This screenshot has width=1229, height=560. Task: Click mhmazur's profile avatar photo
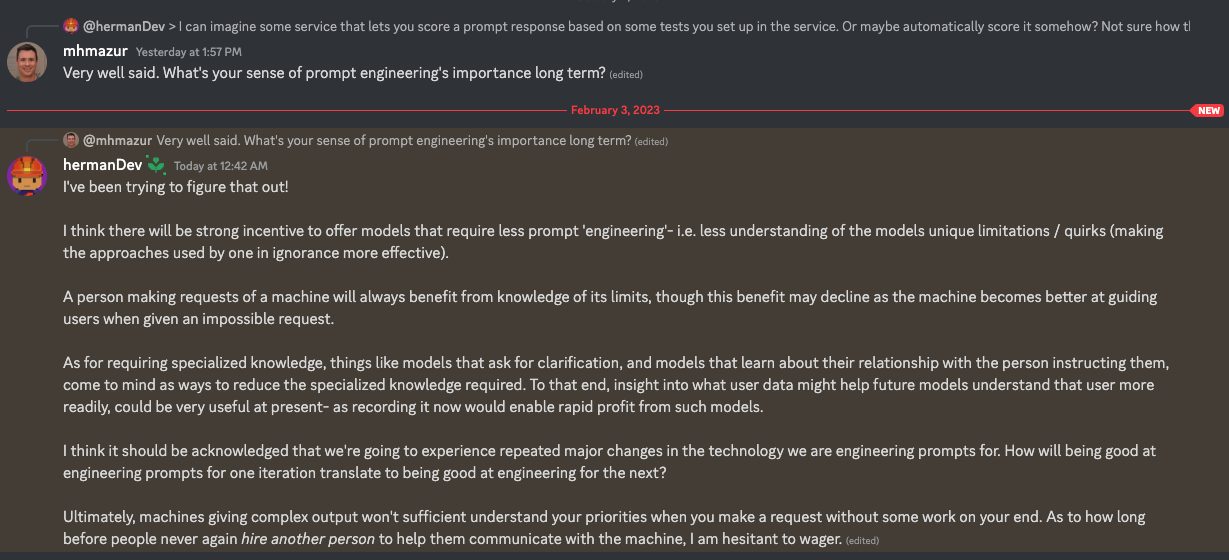(x=27, y=62)
